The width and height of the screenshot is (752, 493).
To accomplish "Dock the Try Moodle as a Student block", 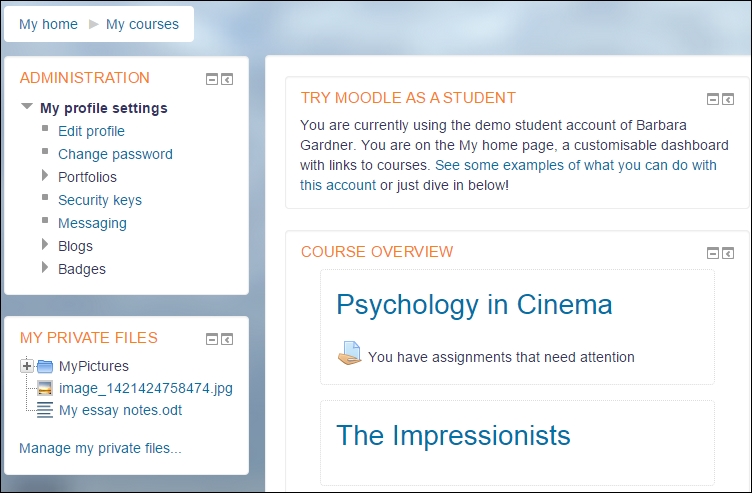I will [x=728, y=99].
